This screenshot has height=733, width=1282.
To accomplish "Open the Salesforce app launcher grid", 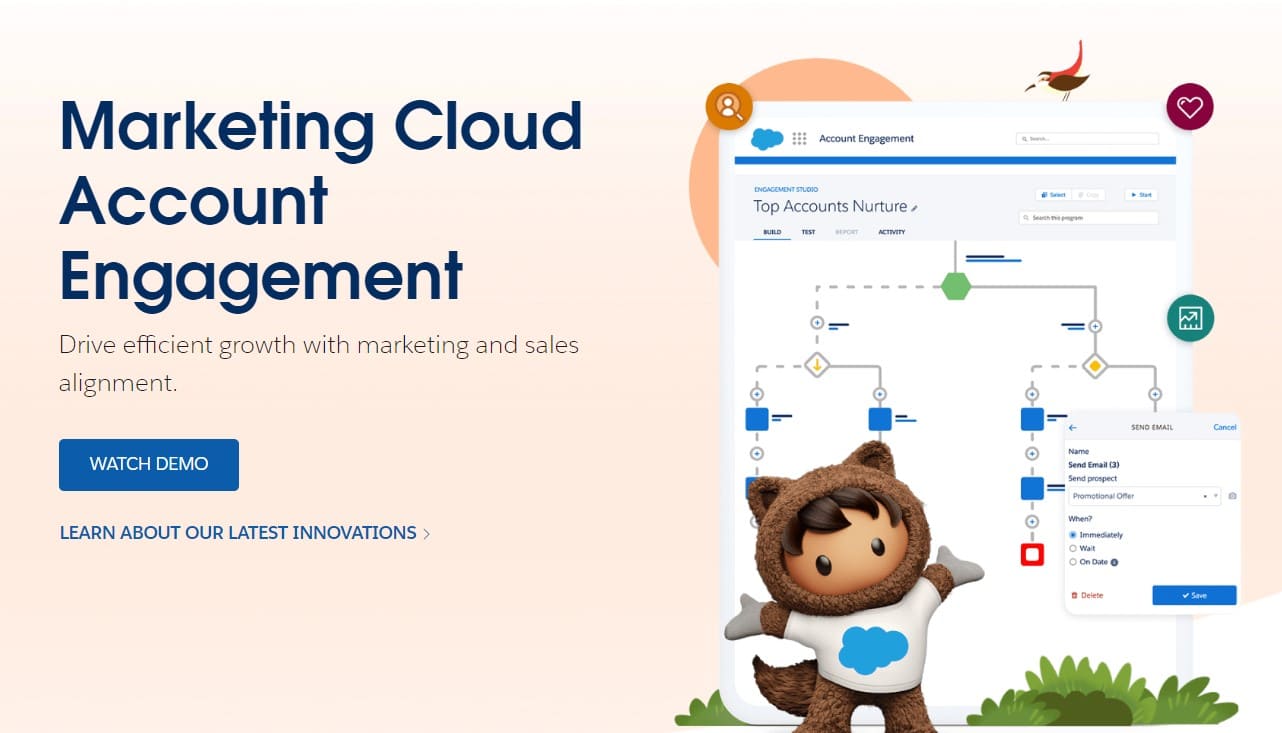I will 798,139.
